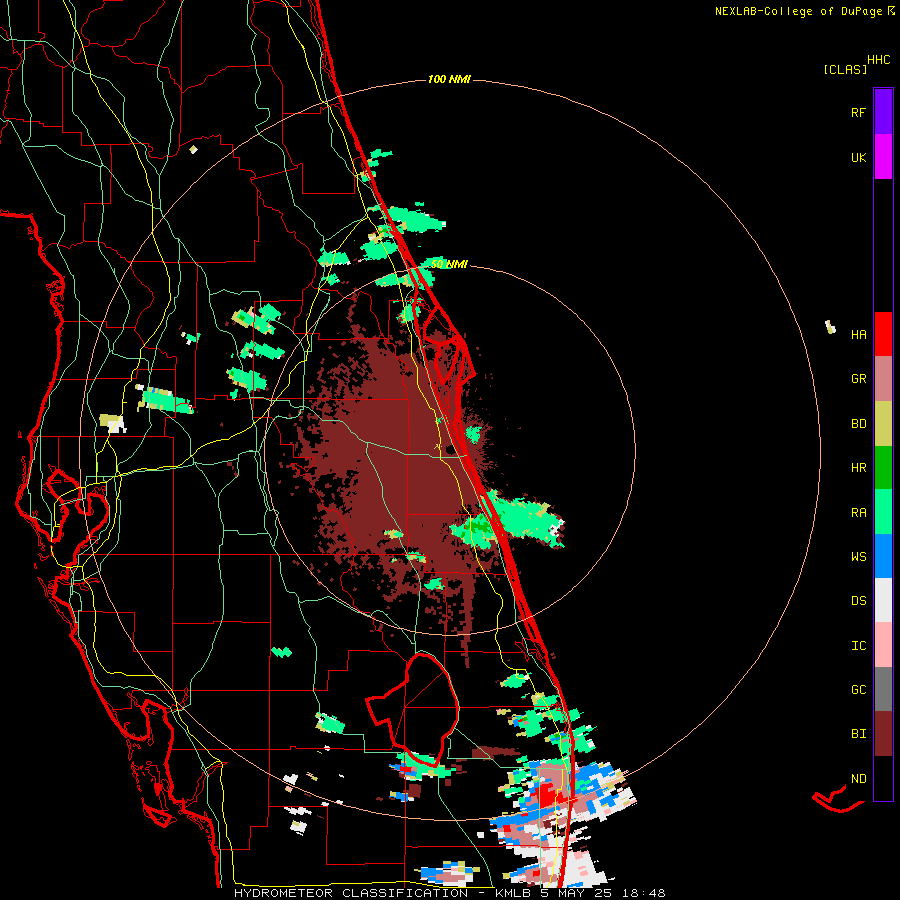Click the DS white legend swatch
The width and height of the screenshot is (900, 900).
(x=883, y=600)
